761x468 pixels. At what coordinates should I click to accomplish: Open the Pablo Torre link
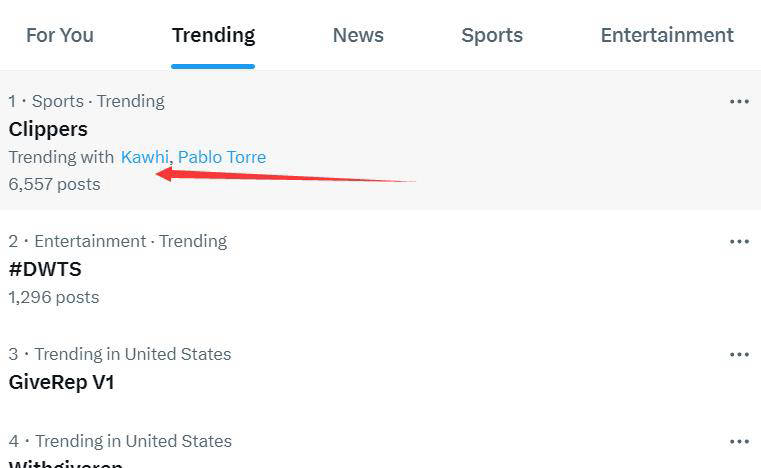(222, 157)
